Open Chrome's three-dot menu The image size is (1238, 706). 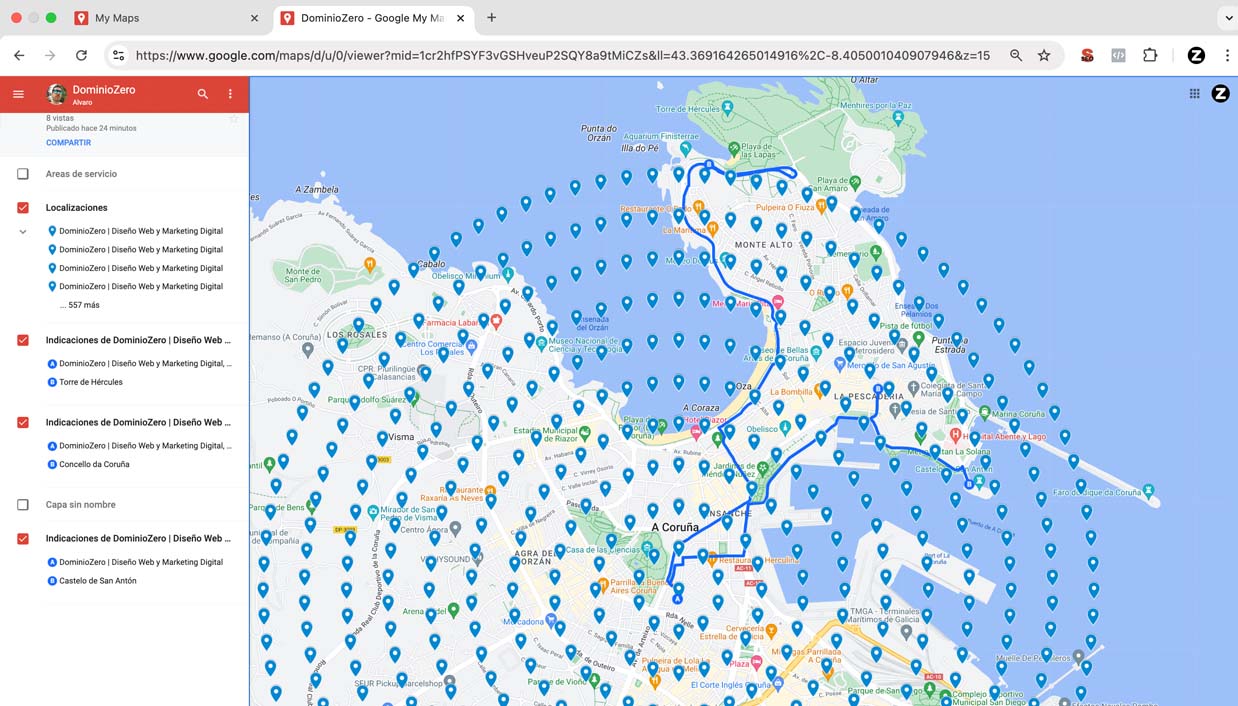[x=1227, y=56]
